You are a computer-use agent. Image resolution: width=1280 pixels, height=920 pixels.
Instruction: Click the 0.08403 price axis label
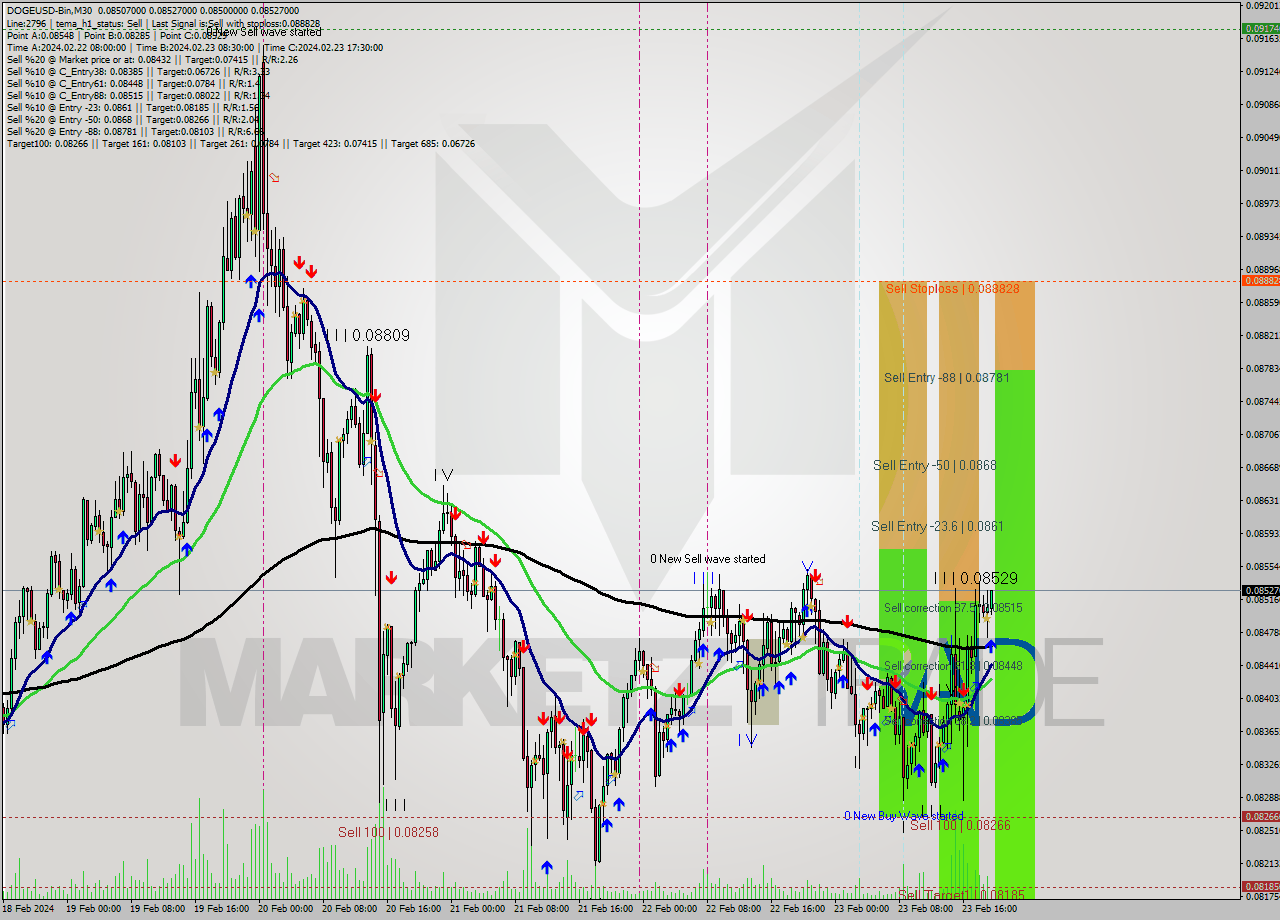(1260, 698)
